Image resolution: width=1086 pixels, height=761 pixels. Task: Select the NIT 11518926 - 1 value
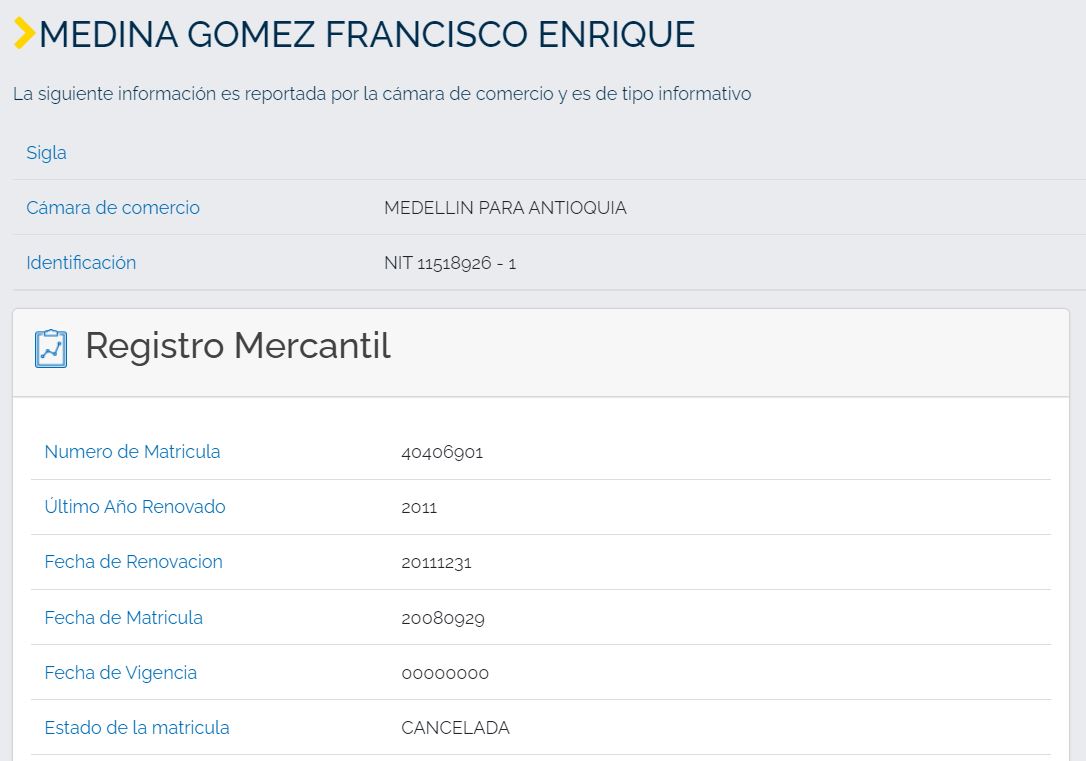(x=450, y=264)
